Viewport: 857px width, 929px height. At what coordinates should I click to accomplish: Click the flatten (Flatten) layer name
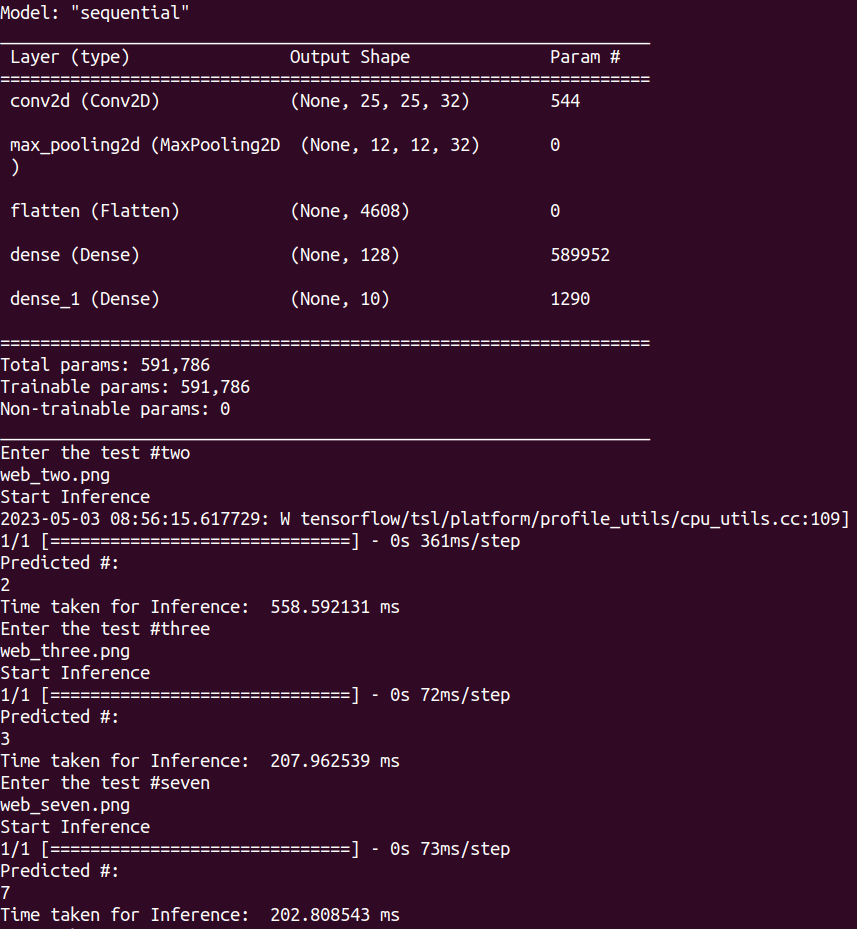point(95,211)
